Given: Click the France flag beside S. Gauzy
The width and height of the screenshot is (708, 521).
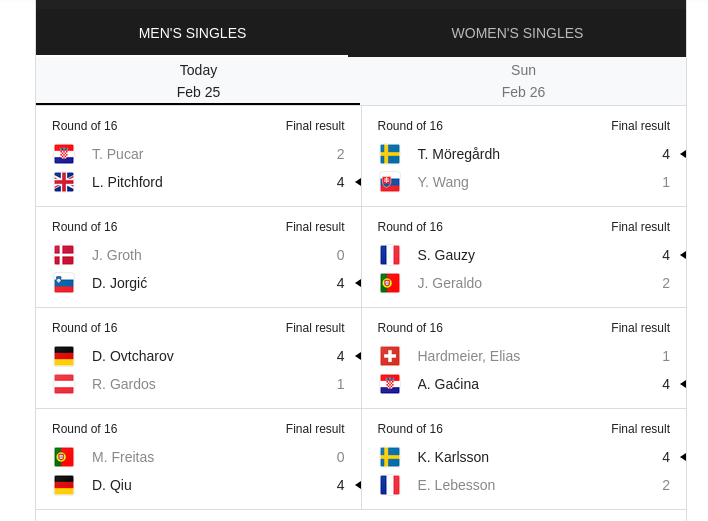Looking at the screenshot, I should point(390,255).
